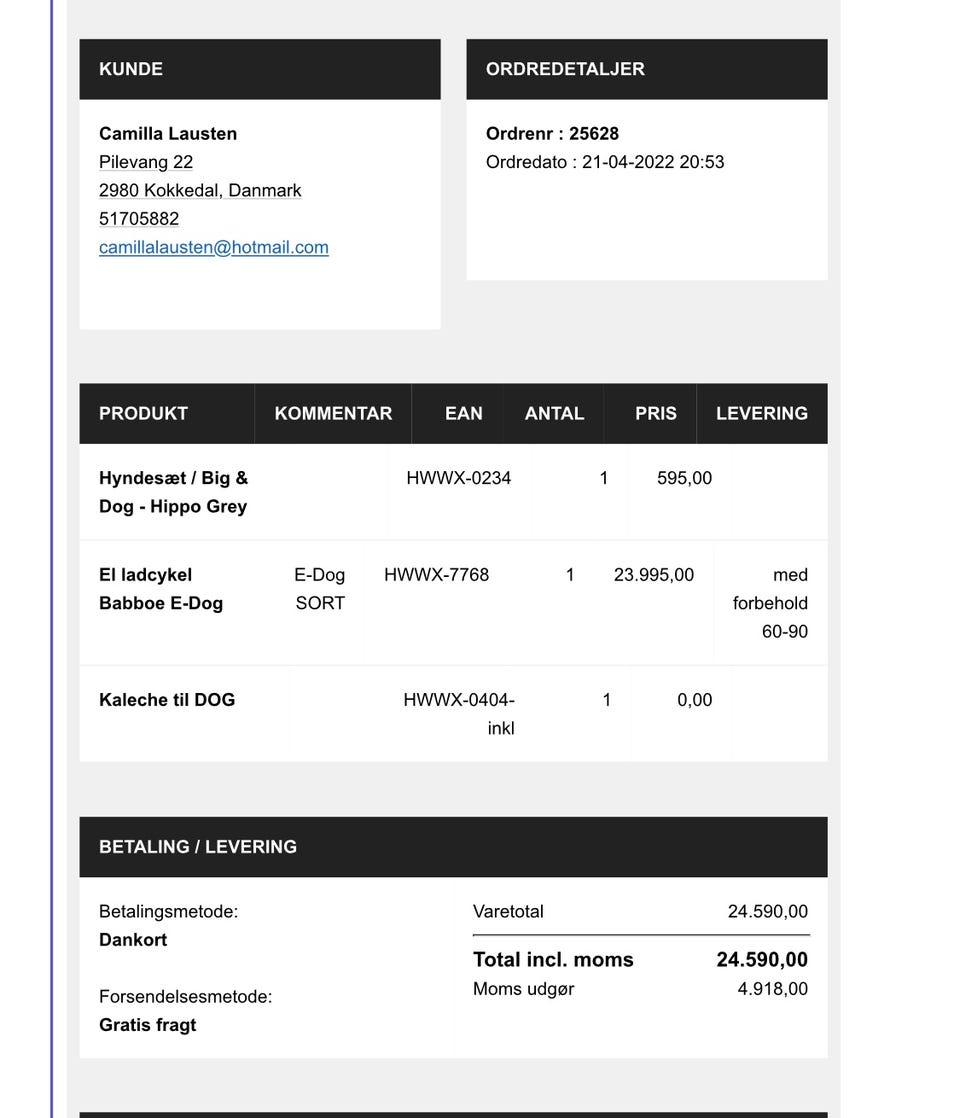This screenshot has height=1118, width=960.
Task: Click the 2980 Kokkedal, Danmark address line
Action: [200, 190]
